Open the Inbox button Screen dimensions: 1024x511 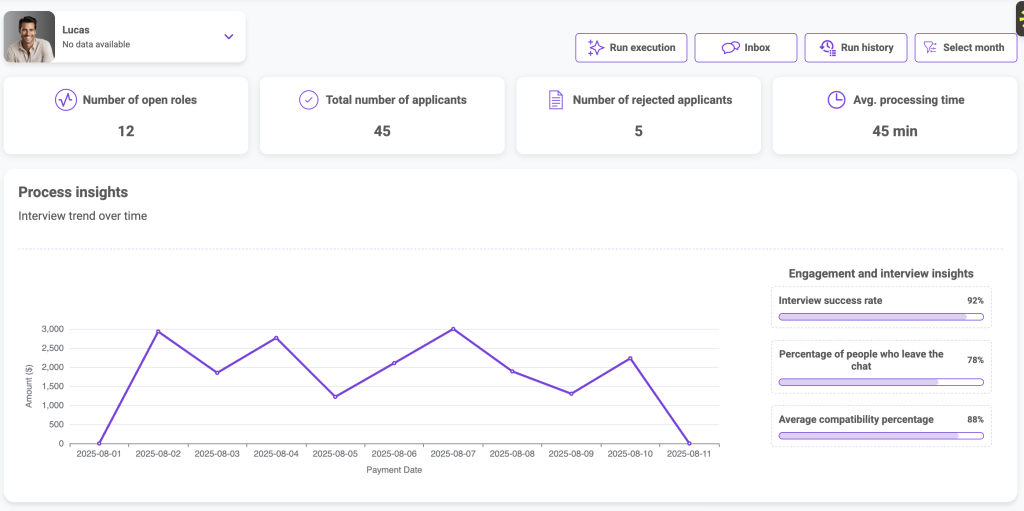[757, 48]
